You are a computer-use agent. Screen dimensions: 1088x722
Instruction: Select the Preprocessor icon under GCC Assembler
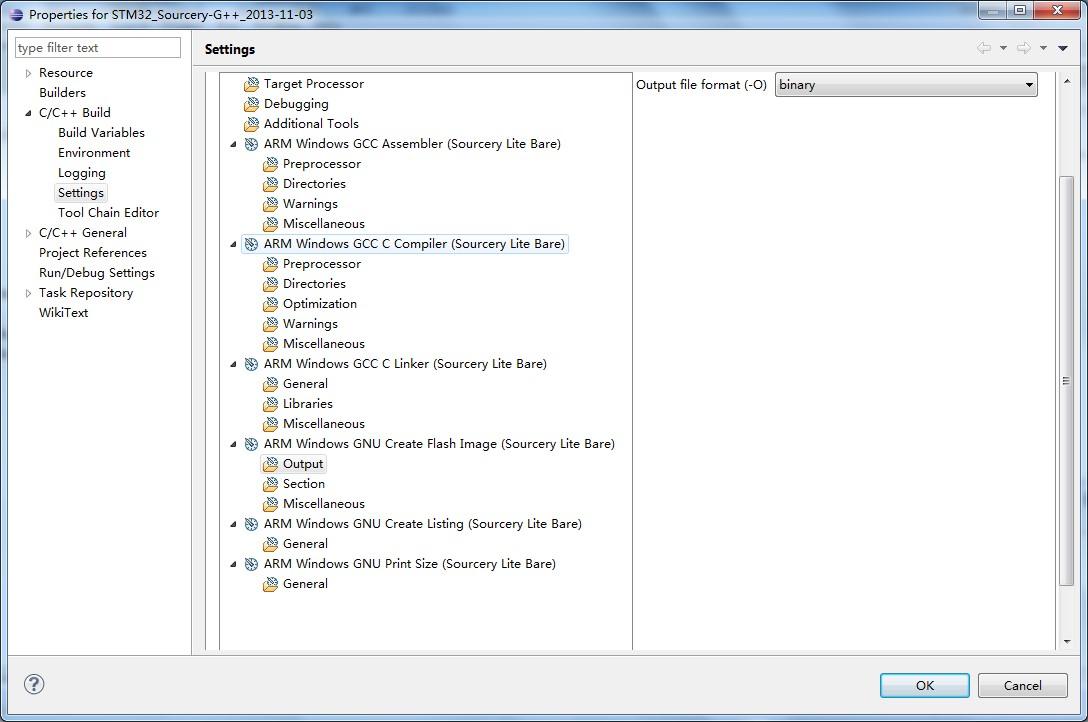270,164
